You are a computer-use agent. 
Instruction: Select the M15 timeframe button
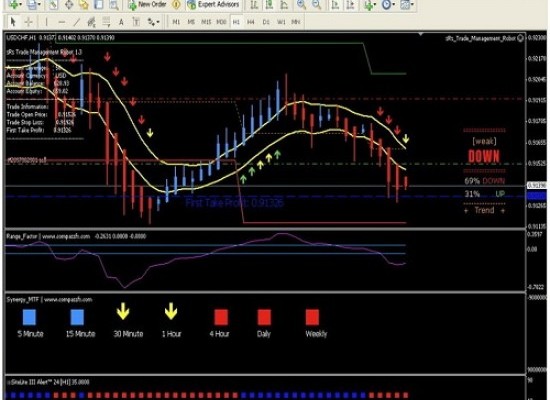(x=206, y=22)
